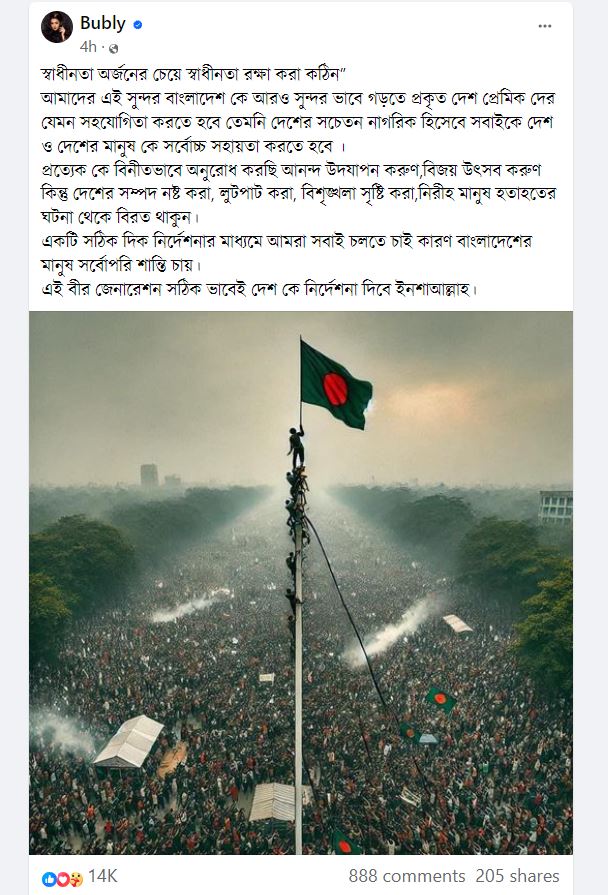Click the small flag held in the crowd
The height and width of the screenshot is (895, 608).
click(441, 699)
